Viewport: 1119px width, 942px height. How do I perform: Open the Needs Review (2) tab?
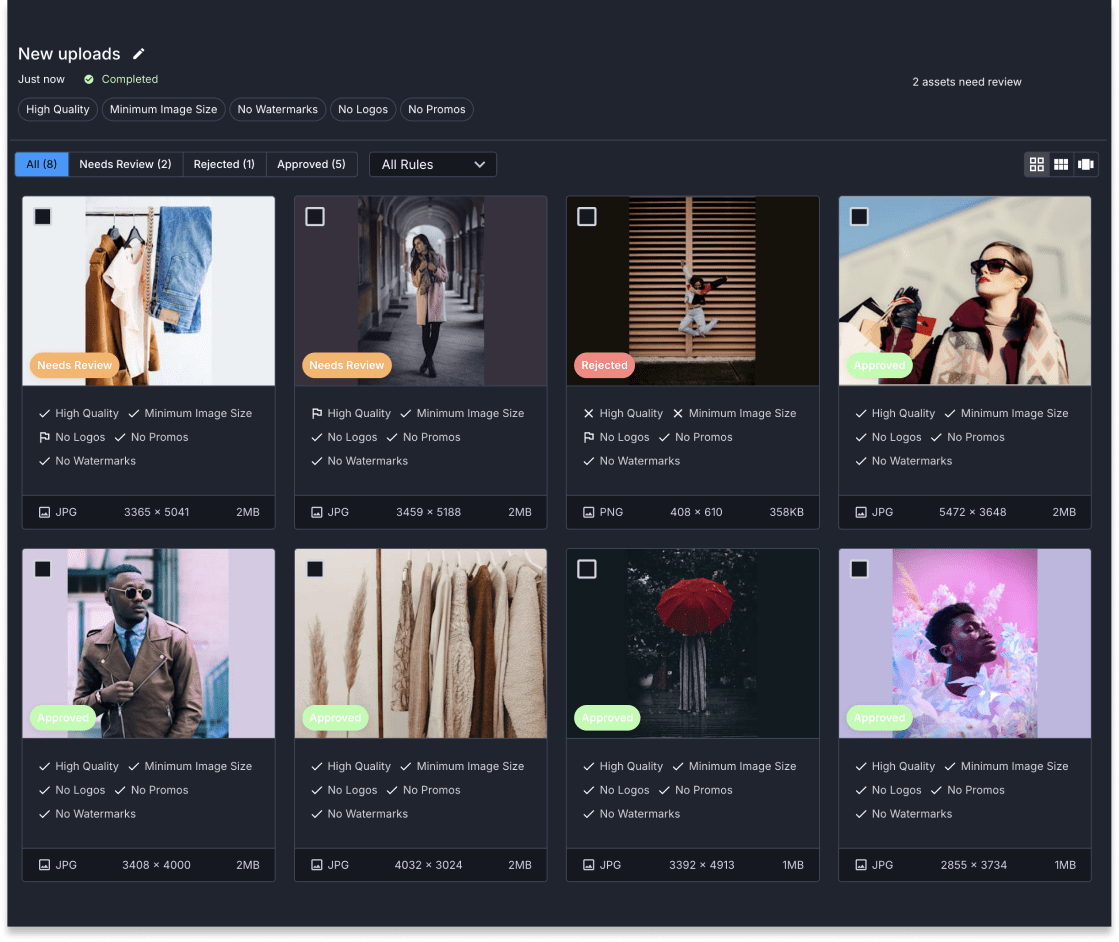[125, 164]
